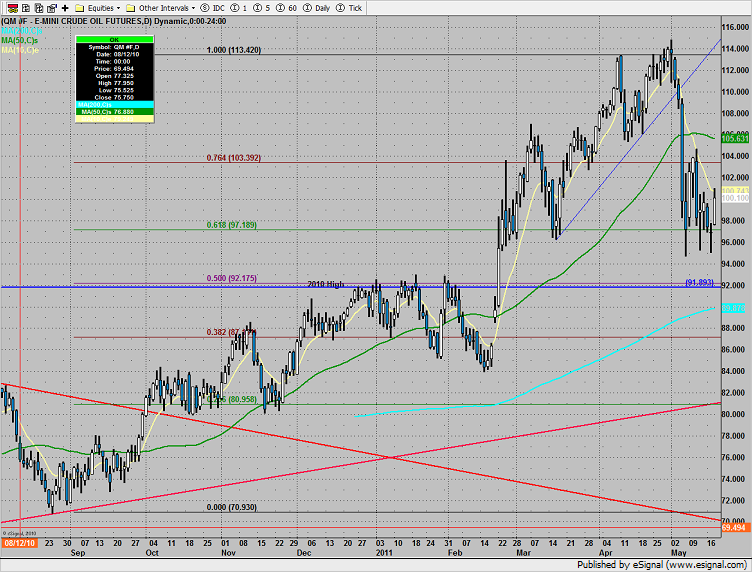Click the 0.618 (97.189) Fibonacci label
752x572 pixels.
[x=232, y=225]
